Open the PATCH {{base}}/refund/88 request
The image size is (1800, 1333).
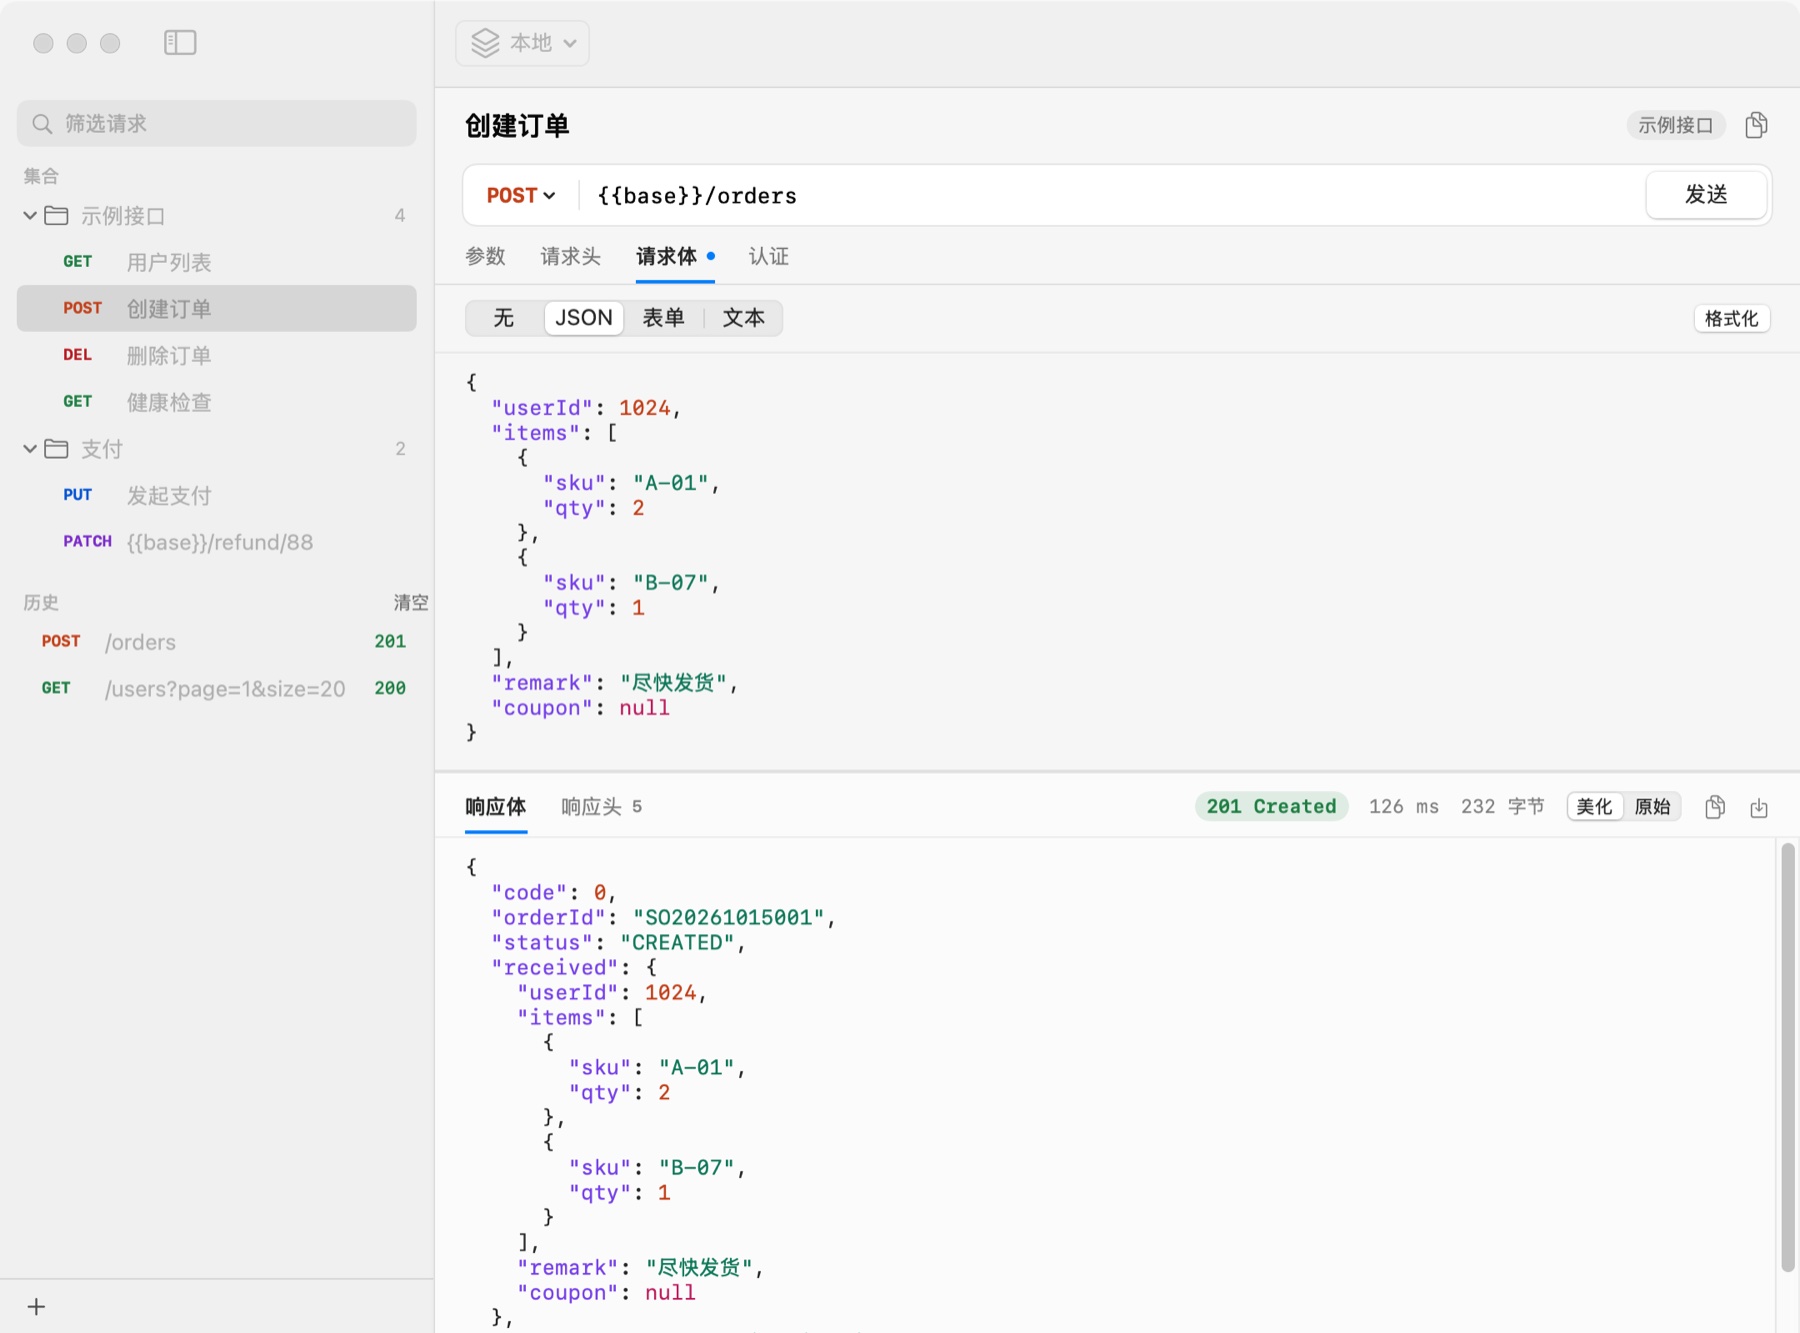tap(217, 542)
